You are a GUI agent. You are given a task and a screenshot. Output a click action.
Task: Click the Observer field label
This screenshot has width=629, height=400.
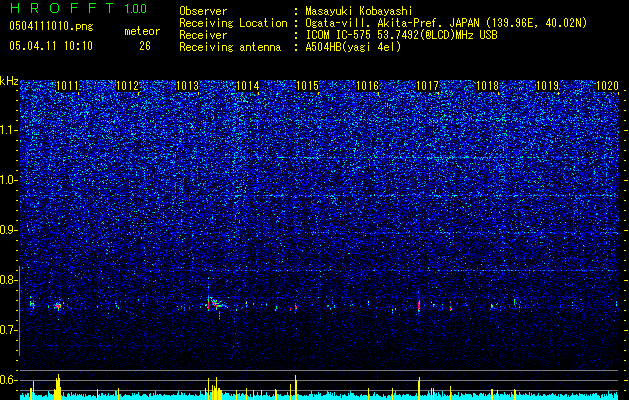[203, 11]
